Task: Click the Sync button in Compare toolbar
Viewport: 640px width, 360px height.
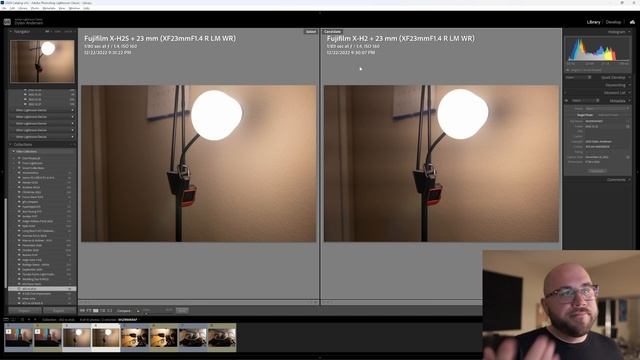Action: click(182, 311)
